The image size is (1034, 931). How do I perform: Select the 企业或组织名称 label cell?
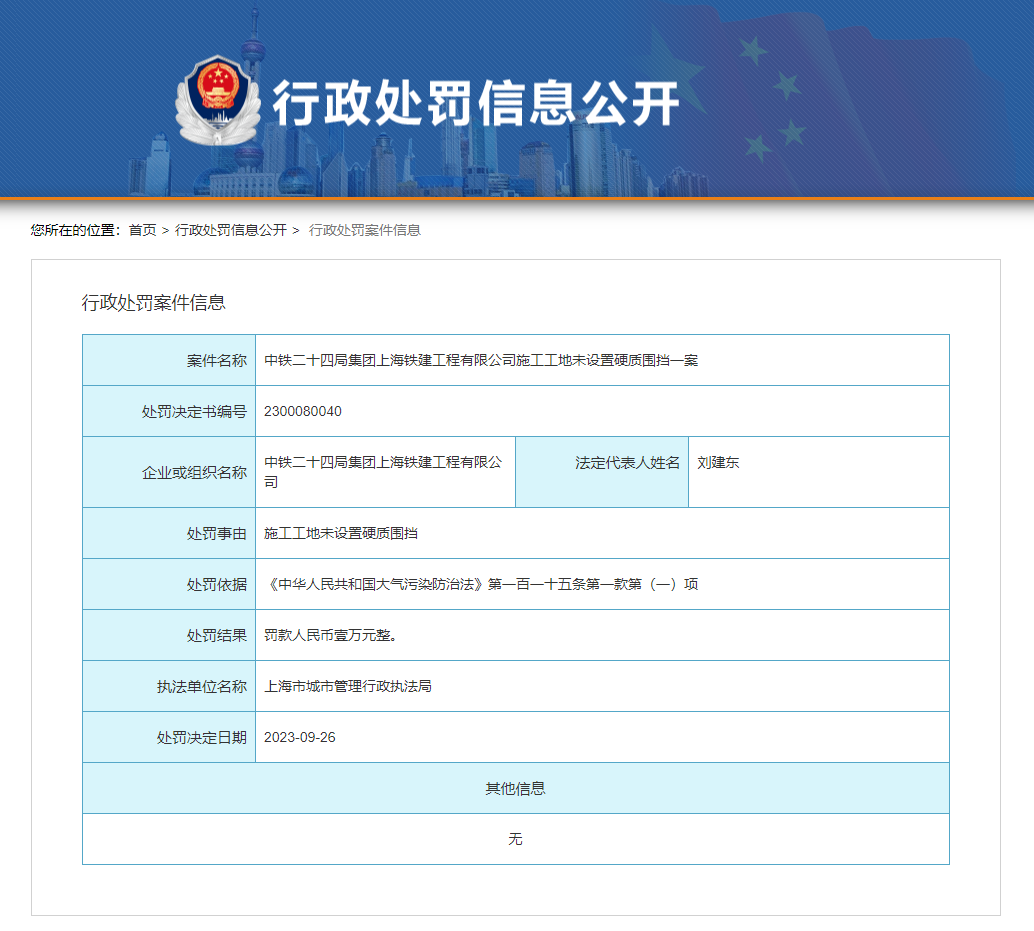(169, 472)
